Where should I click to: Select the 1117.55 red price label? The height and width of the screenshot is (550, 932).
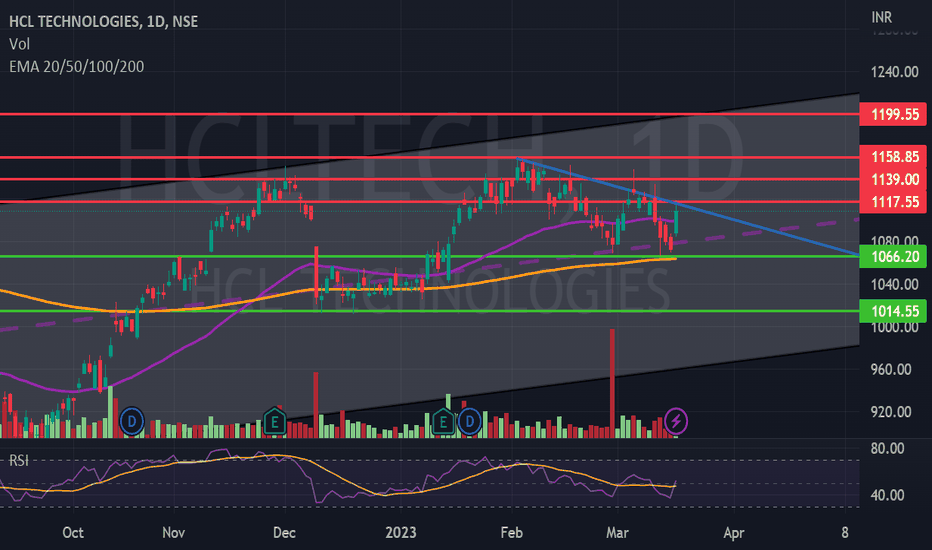click(893, 202)
